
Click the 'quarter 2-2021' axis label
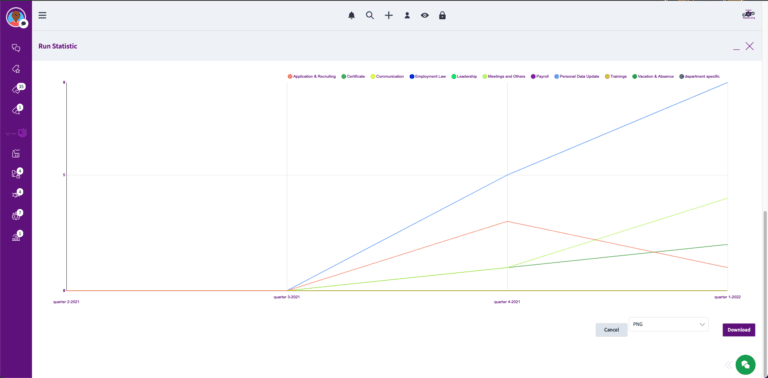pyautogui.click(x=67, y=302)
